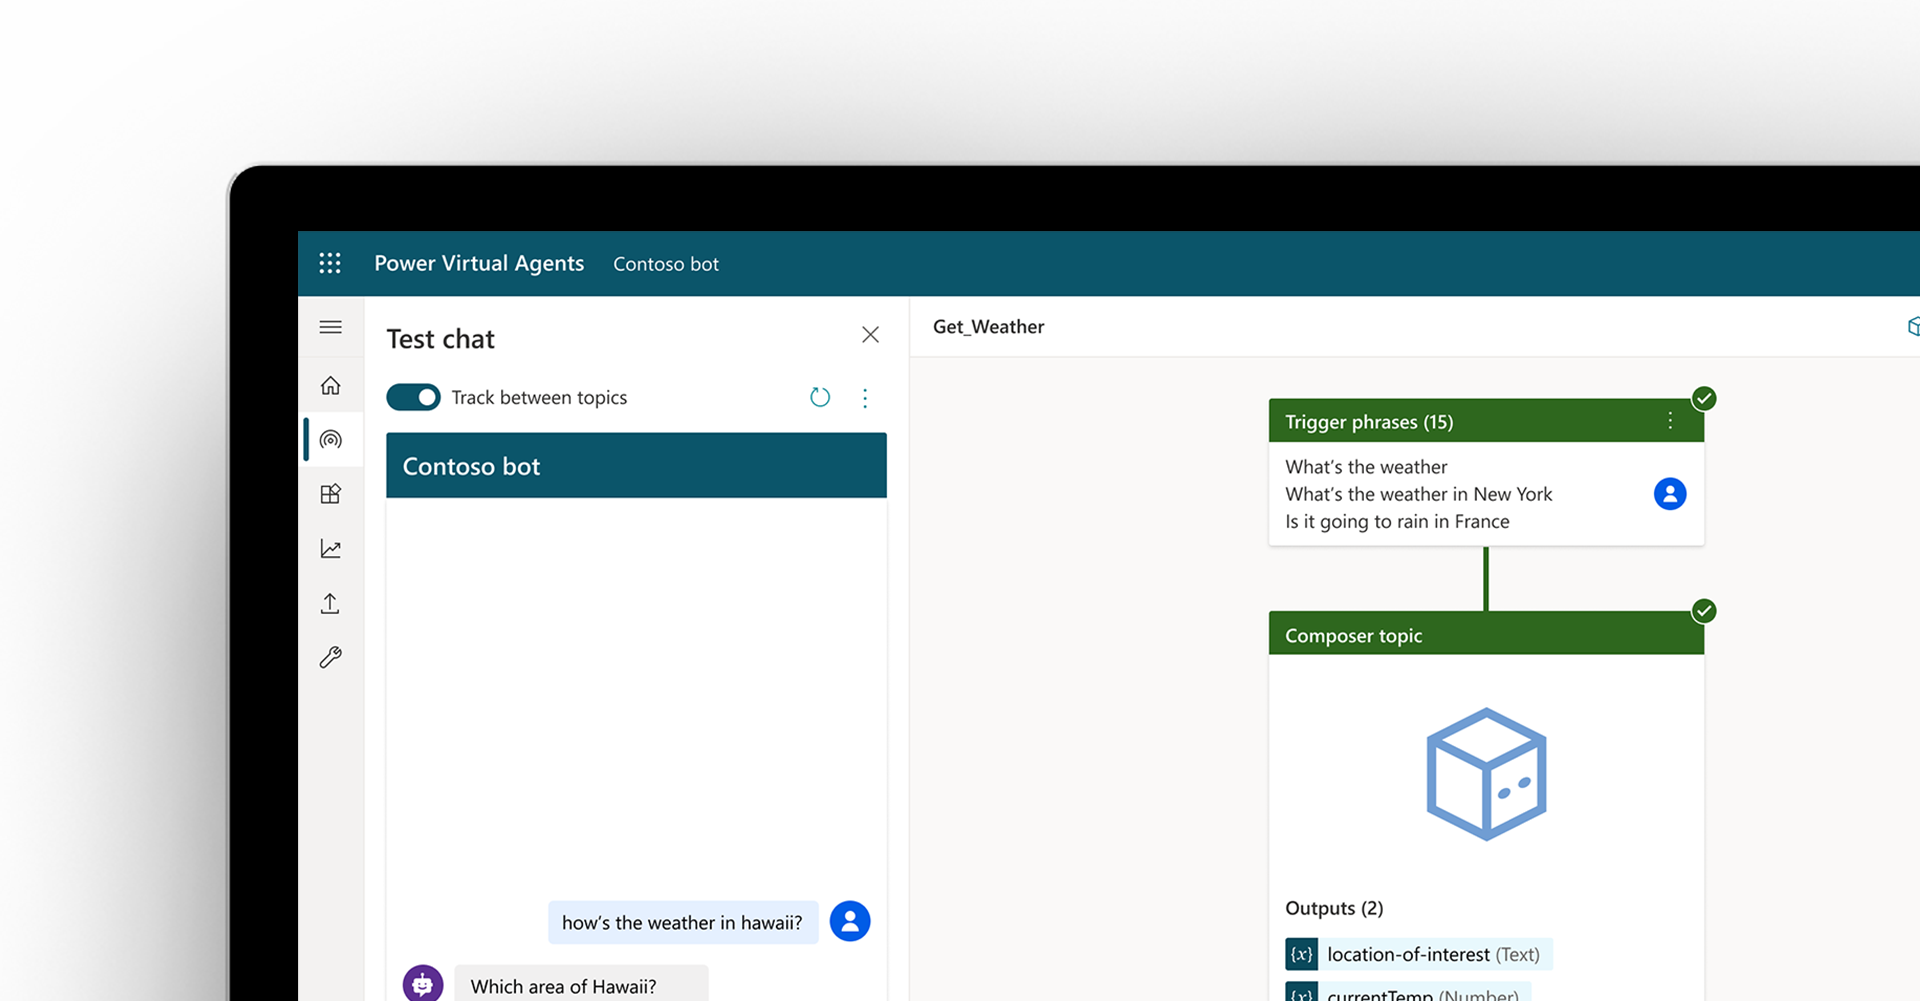
Task: Open the Topics icon in sidebar
Action: coord(331,440)
